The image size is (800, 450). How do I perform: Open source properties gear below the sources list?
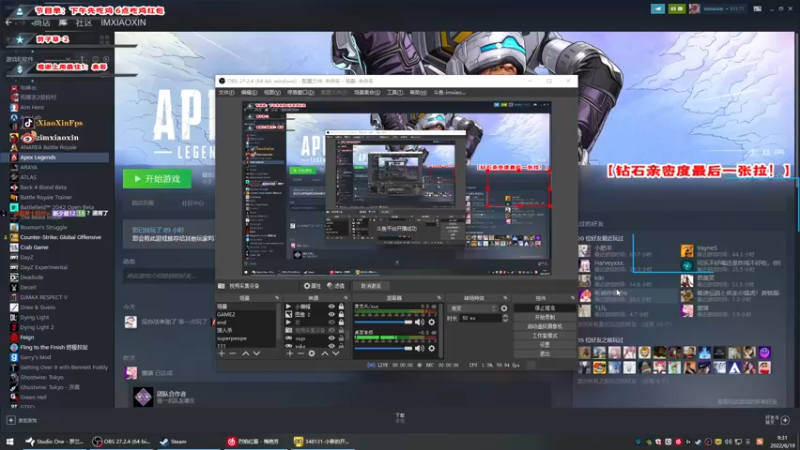coord(312,353)
